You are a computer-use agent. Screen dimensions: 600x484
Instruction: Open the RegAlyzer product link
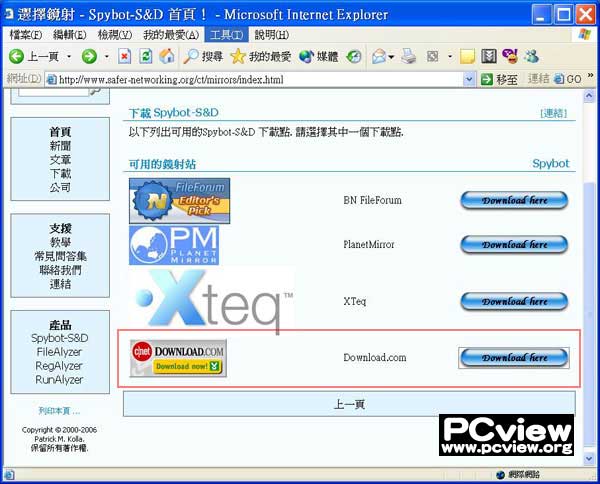pos(59,366)
